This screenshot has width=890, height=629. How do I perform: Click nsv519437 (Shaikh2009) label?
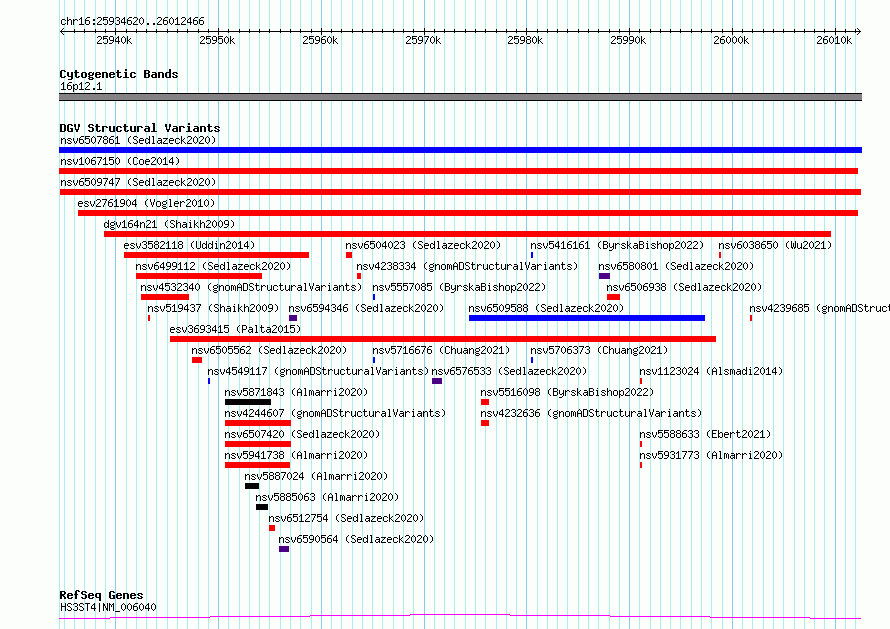[x=213, y=308]
